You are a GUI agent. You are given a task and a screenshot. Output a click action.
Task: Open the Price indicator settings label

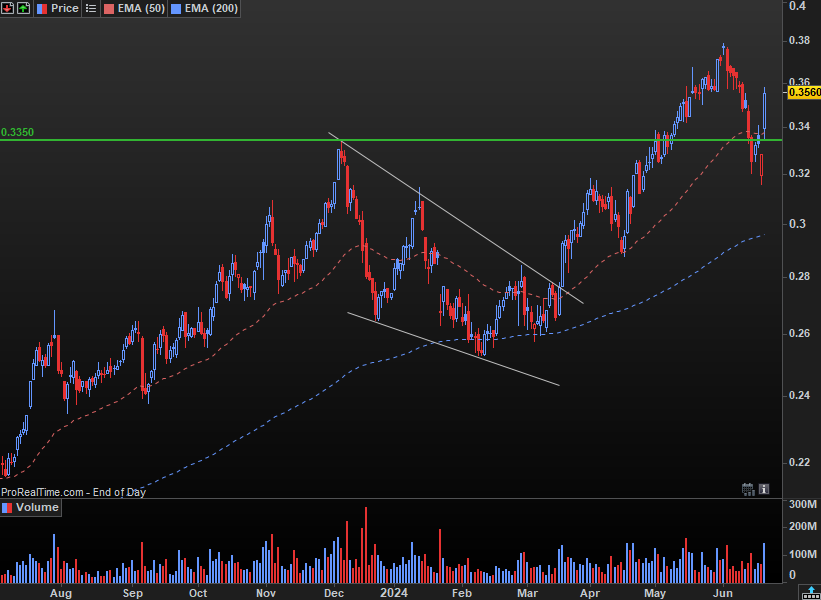click(x=65, y=8)
